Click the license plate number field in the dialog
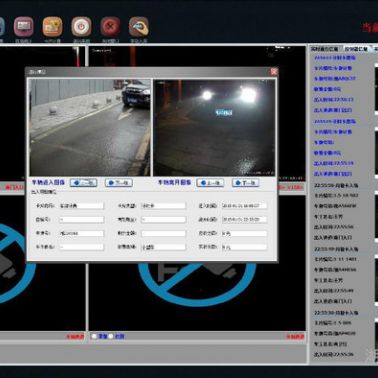 [x=82, y=233]
